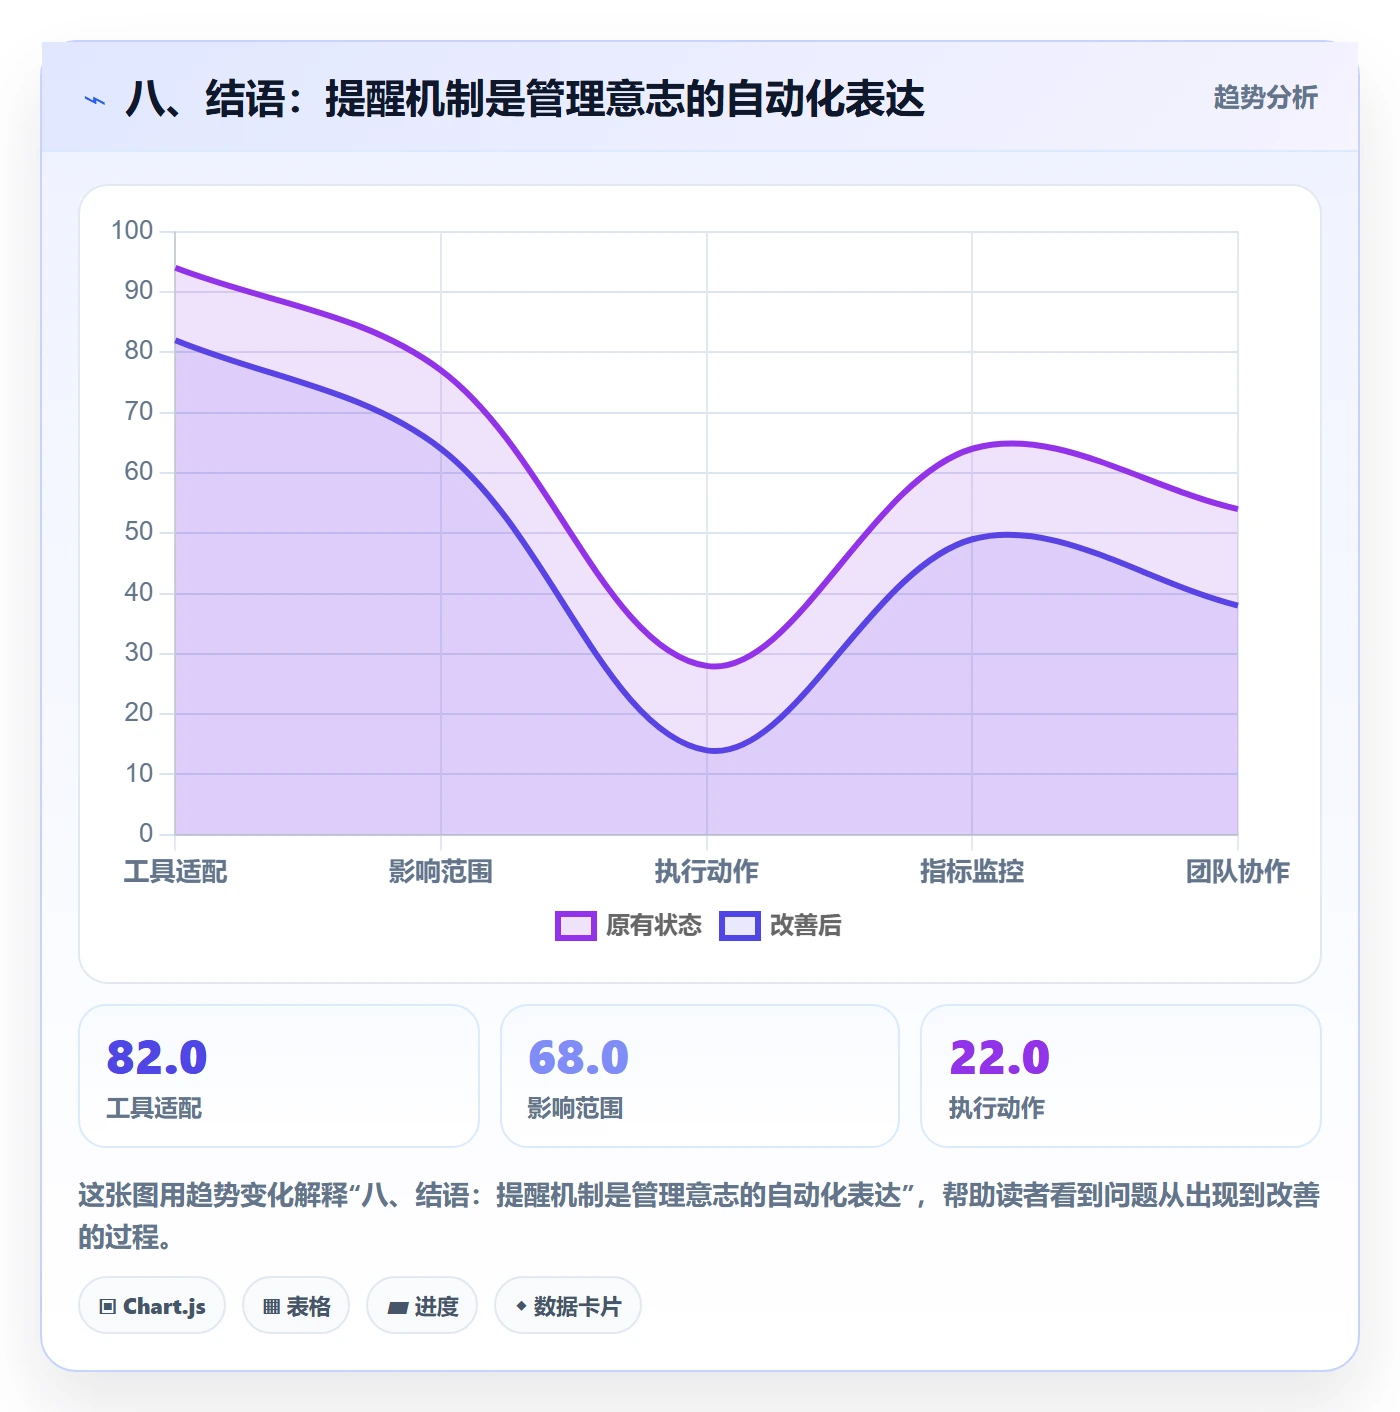This screenshot has width=1400, height=1412.
Task: Click the 影响范围 x-axis label
Action: tap(441, 871)
